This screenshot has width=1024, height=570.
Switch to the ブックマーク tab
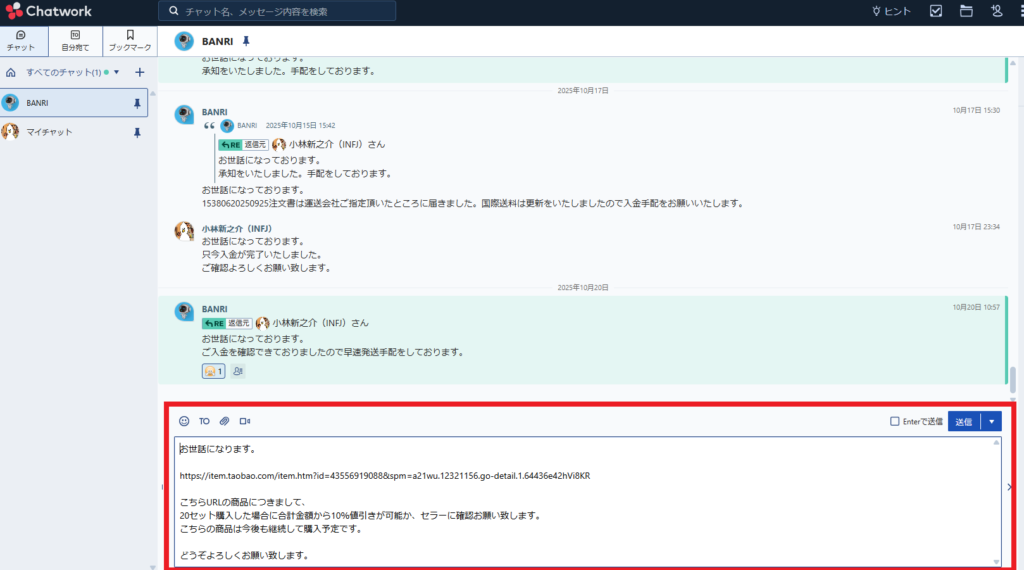129,40
